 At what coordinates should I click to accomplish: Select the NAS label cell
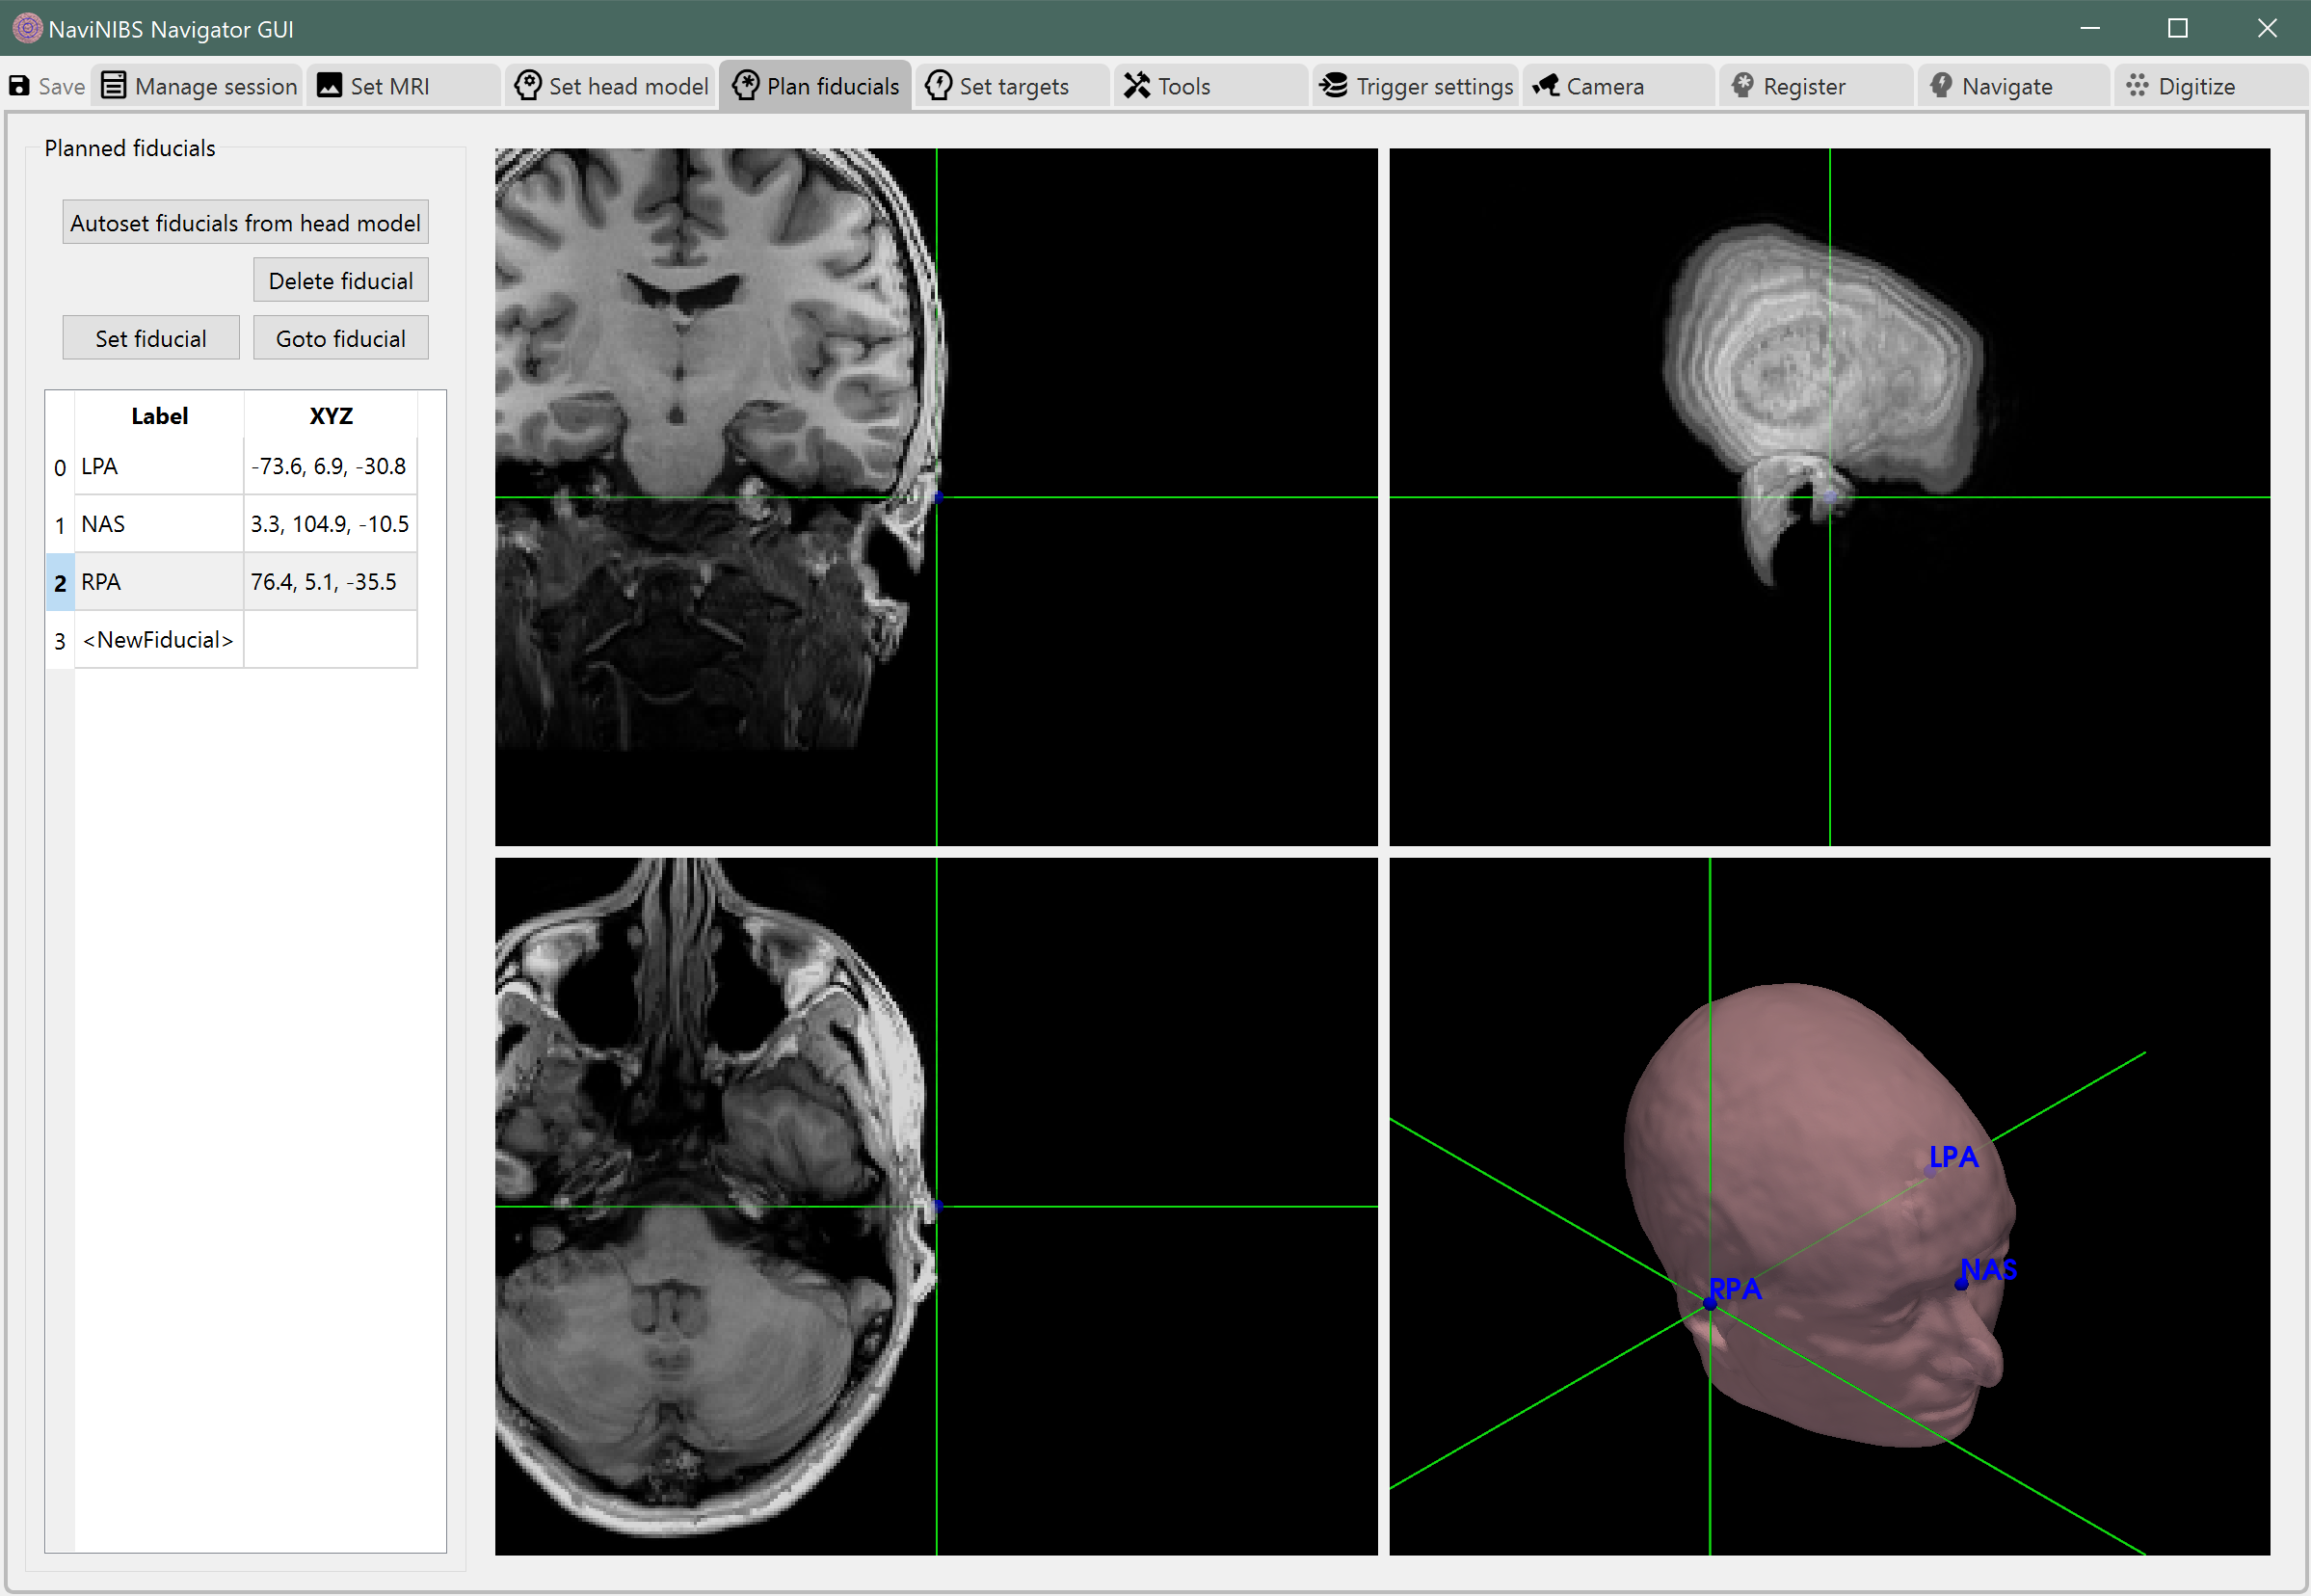[x=159, y=525]
